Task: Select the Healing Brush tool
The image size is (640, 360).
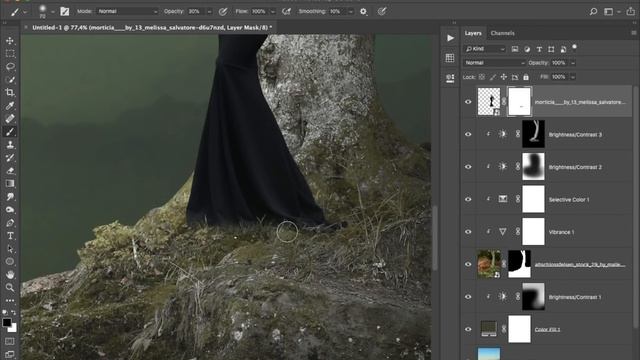Action: click(10, 119)
